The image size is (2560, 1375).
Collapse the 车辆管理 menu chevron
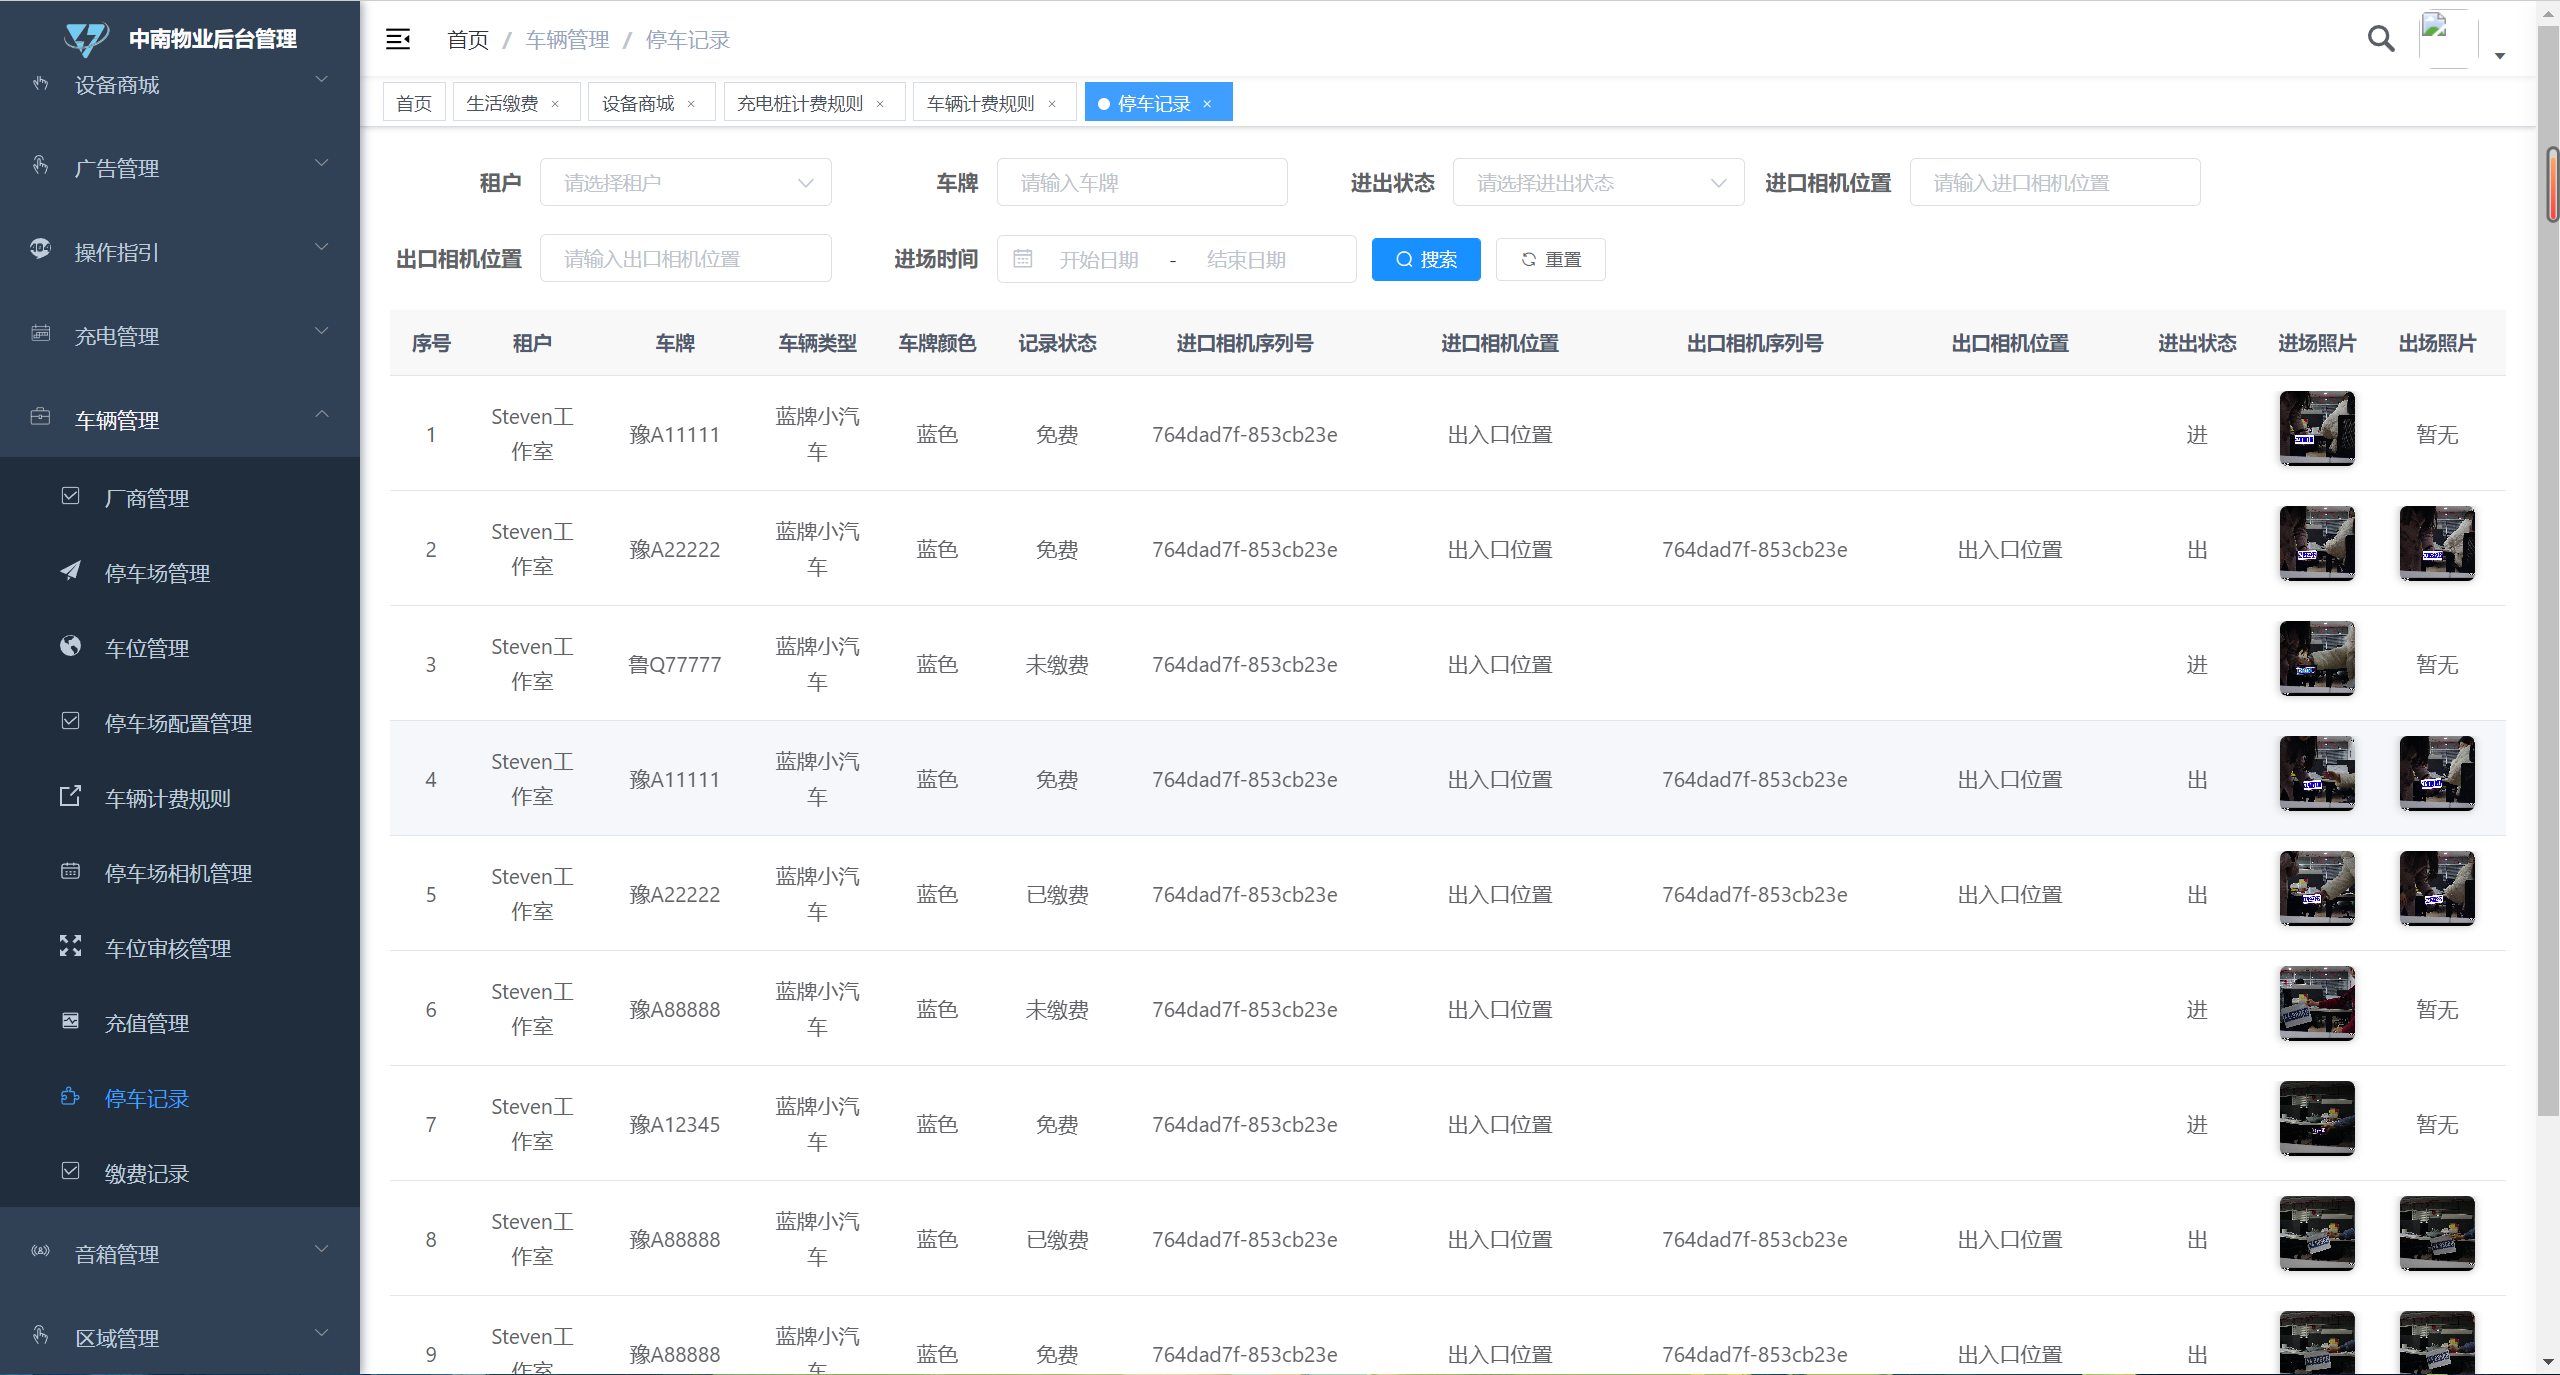[x=322, y=414]
